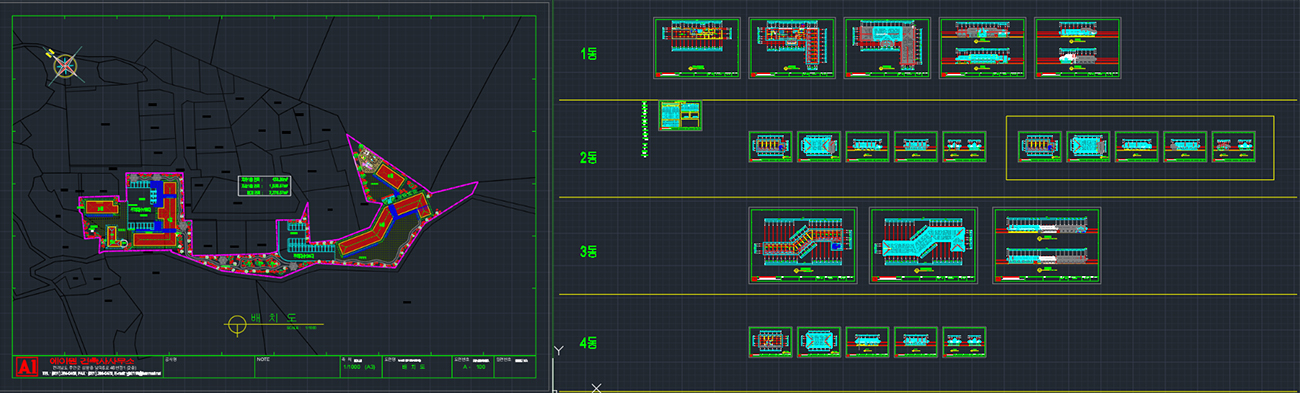Open the second sheet inside the yellow frame
Viewport: 1300px width, 393px height.
point(1088,147)
